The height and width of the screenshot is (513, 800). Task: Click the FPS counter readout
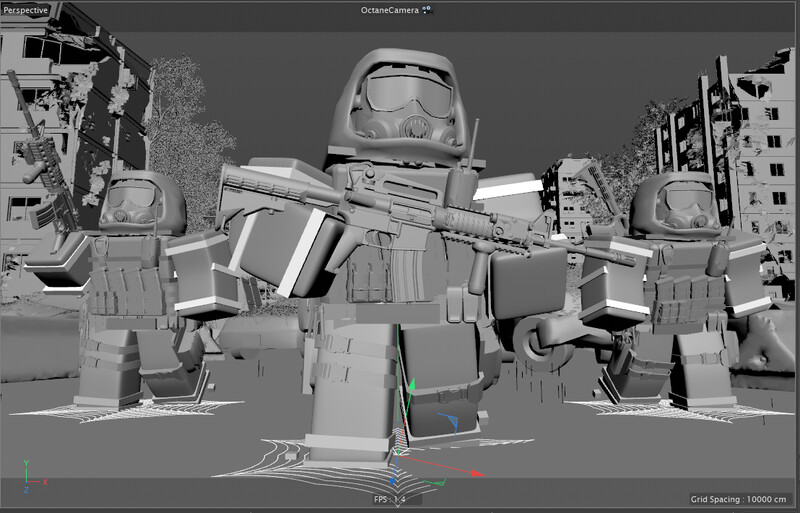tap(390, 499)
